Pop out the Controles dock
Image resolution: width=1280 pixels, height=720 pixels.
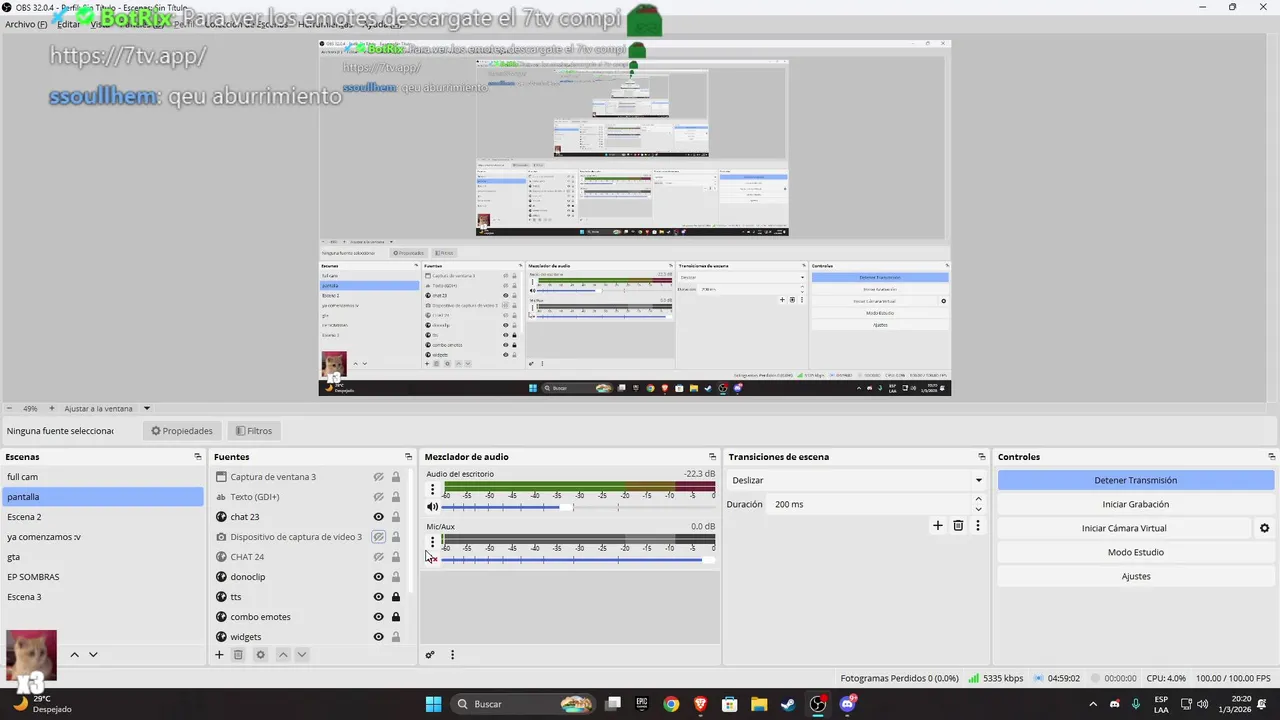1272,457
